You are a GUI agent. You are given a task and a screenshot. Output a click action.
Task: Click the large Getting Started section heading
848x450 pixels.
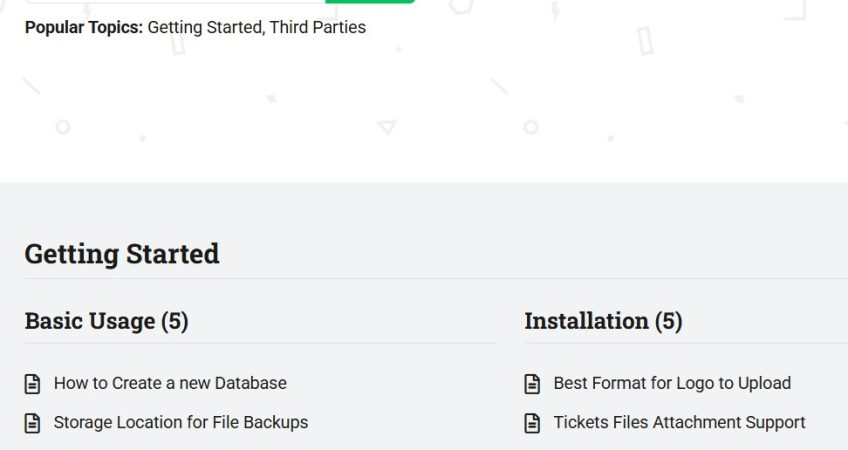coord(122,254)
